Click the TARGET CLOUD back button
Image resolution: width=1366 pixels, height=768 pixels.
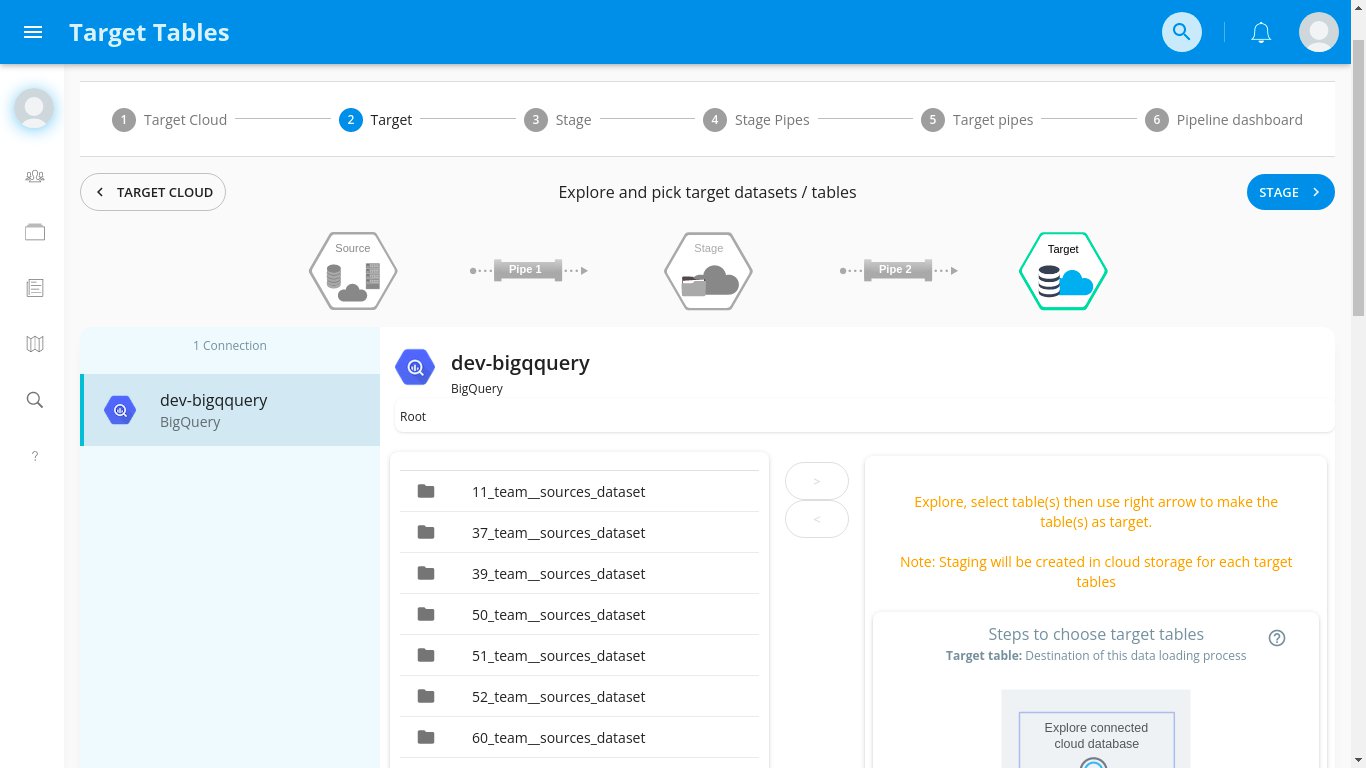153,192
